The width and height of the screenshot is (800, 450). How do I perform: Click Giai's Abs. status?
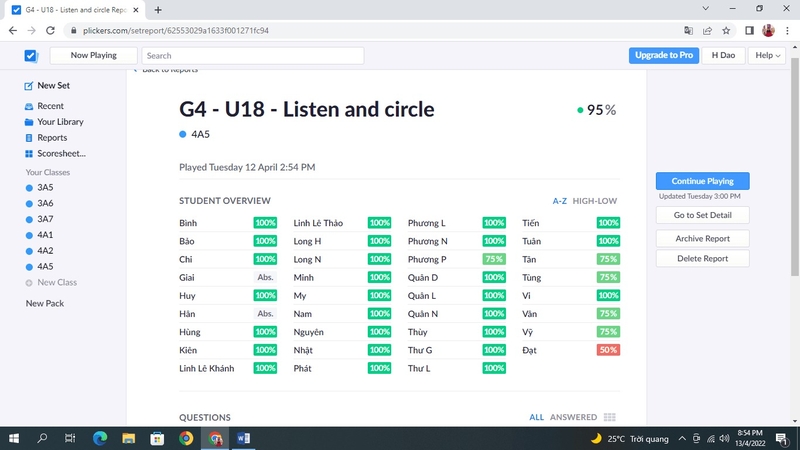click(x=265, y=278)
